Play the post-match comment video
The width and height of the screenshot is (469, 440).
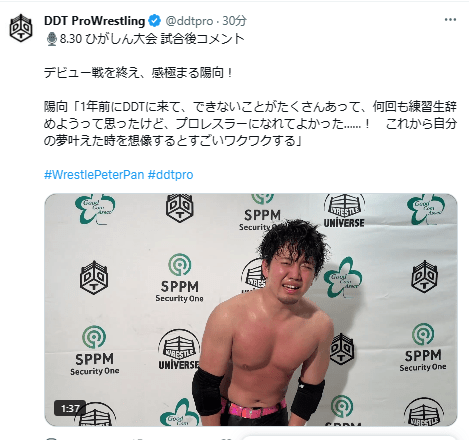tap(251, 309)
